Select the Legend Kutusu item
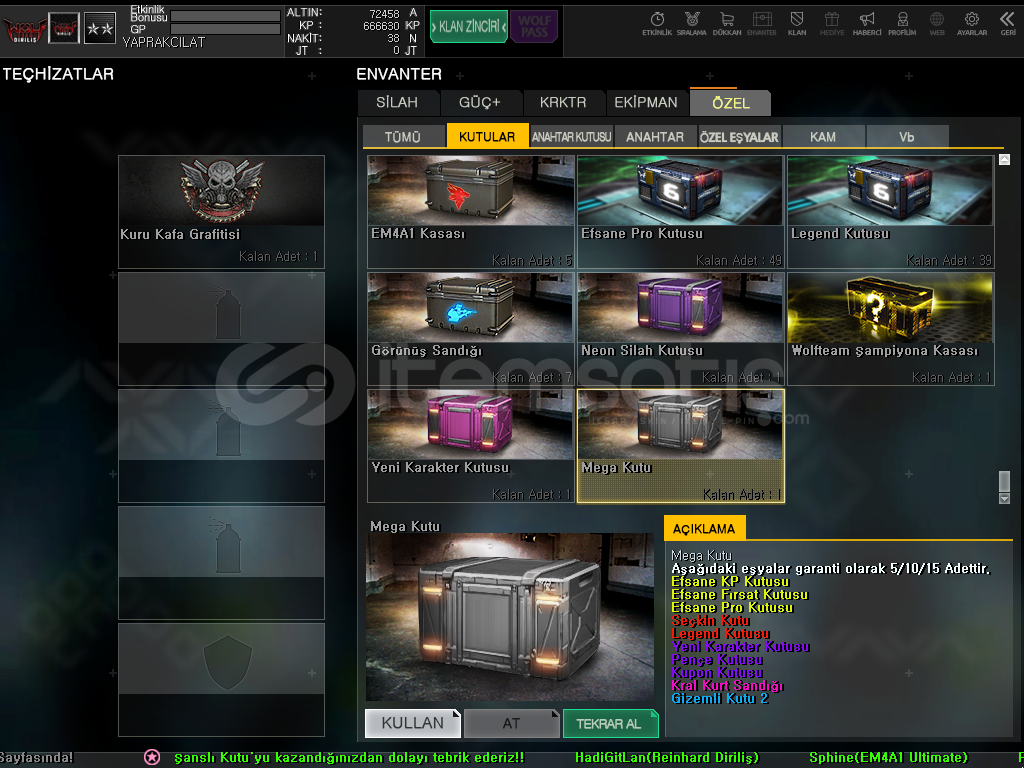Image resolution: width=1024 pixels, height=768 pixels. (x=891, y=212)
